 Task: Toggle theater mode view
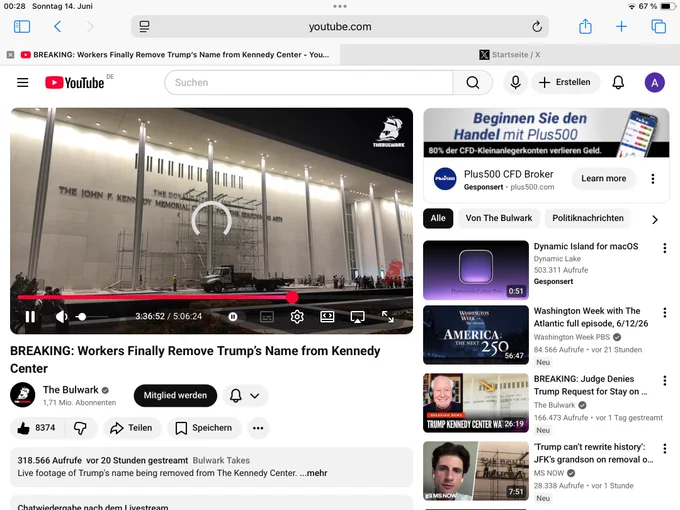tap(327, 317)
